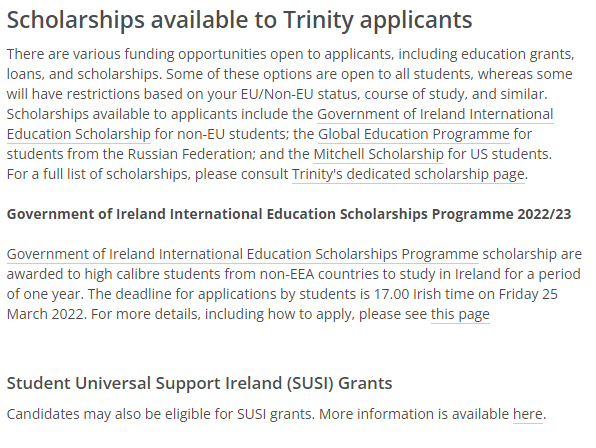Click the 'here' link for SUSI grants
Viewport: 596px width, 448px height.
528,414
